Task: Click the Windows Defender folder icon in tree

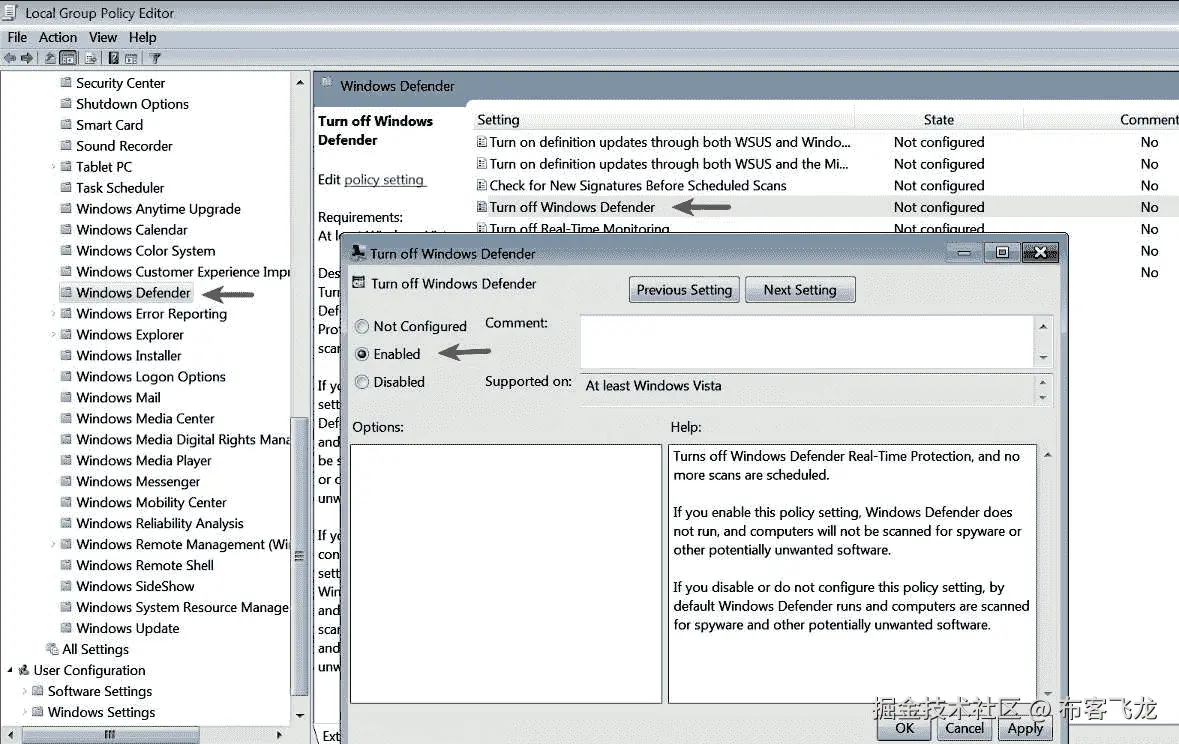Action: pos(66,292)
